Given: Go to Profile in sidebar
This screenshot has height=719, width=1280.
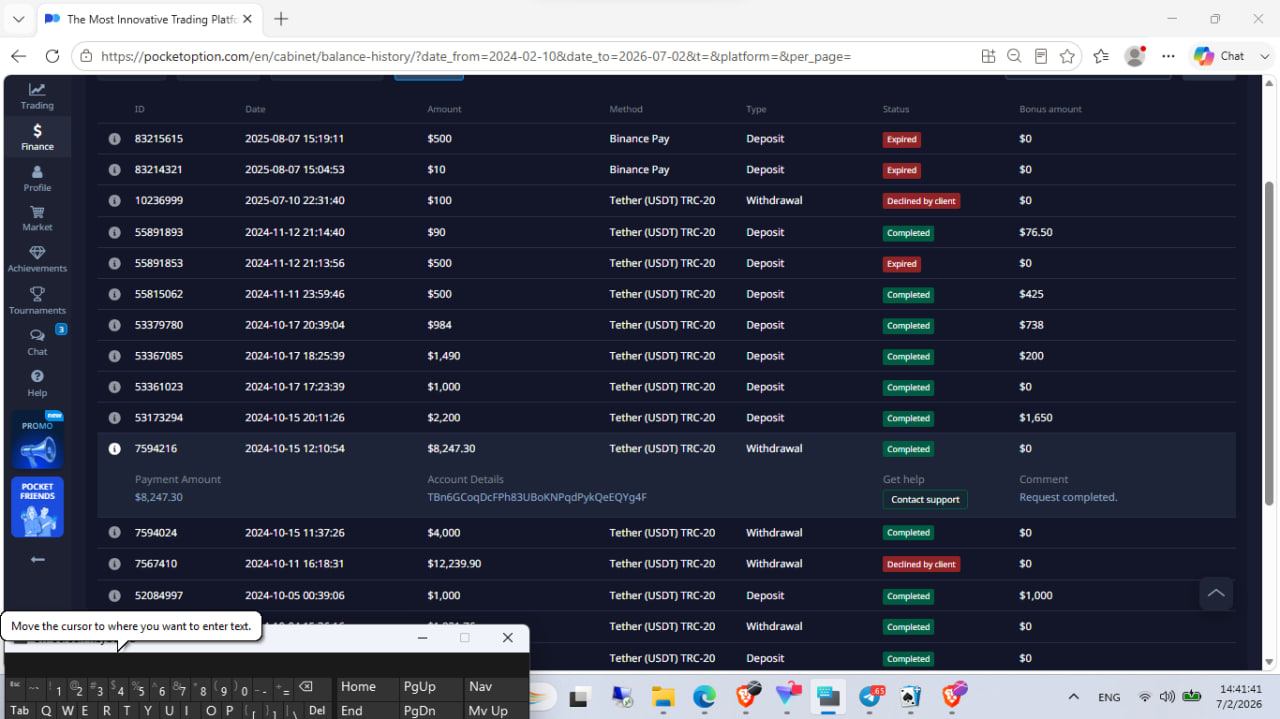Looking at the screenshot, I should coord(37,179).
